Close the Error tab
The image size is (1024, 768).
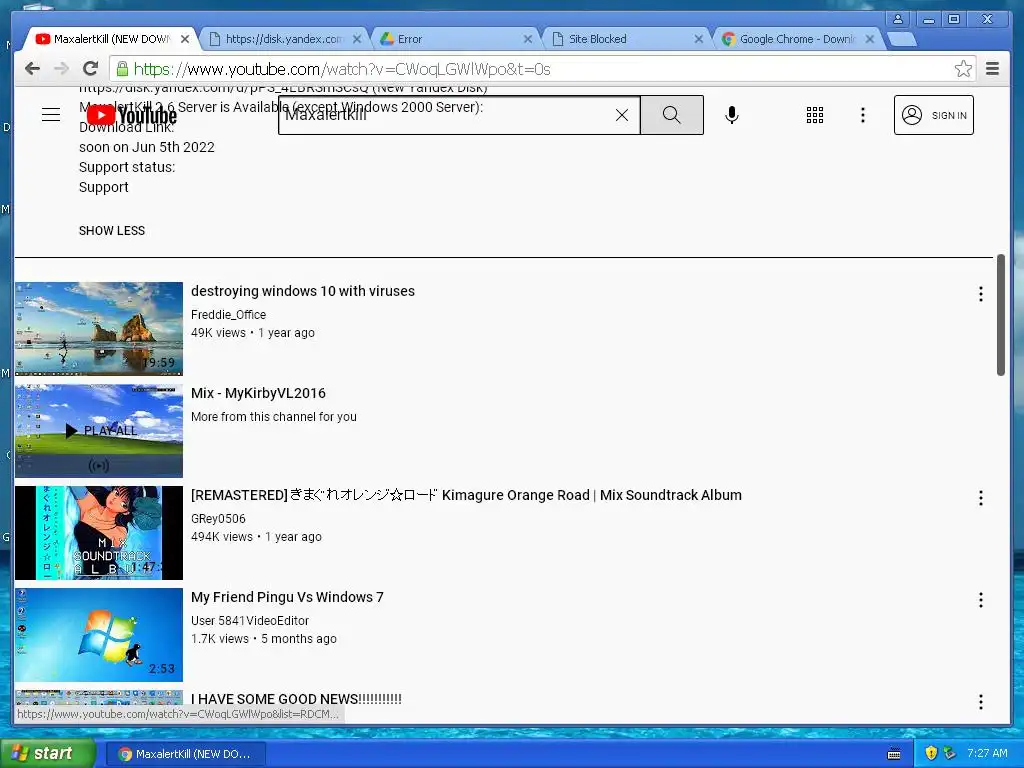528,39
